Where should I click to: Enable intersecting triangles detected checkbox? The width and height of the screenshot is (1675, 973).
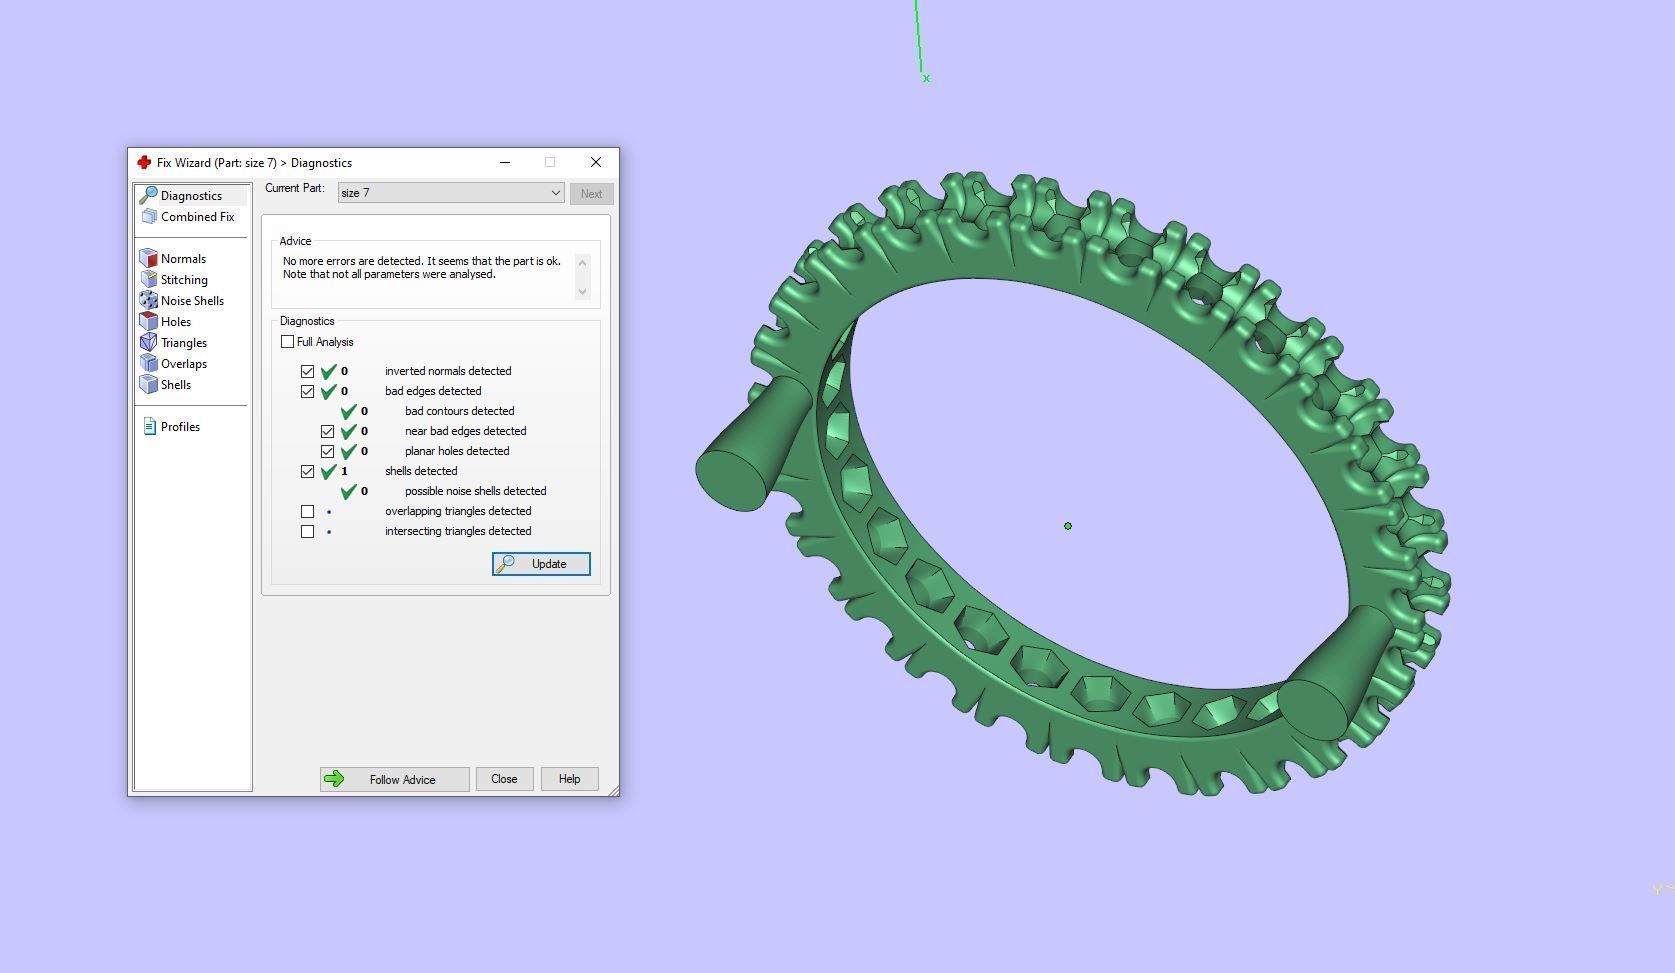pos(308,531)
